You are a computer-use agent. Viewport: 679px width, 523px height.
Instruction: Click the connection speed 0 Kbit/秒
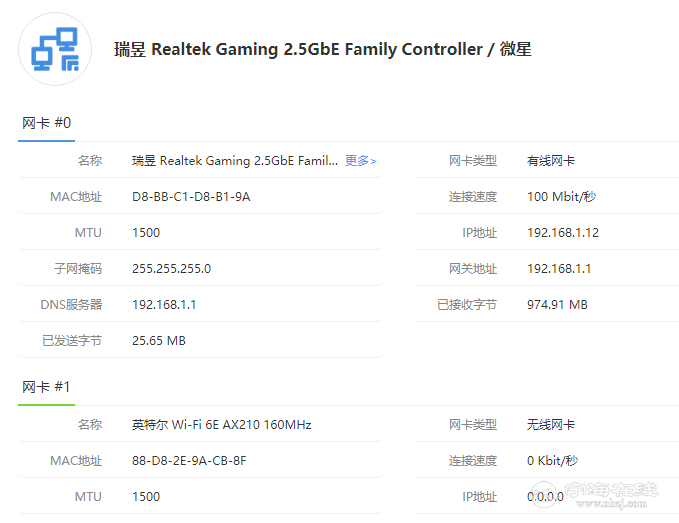click(x=552, y=461)
